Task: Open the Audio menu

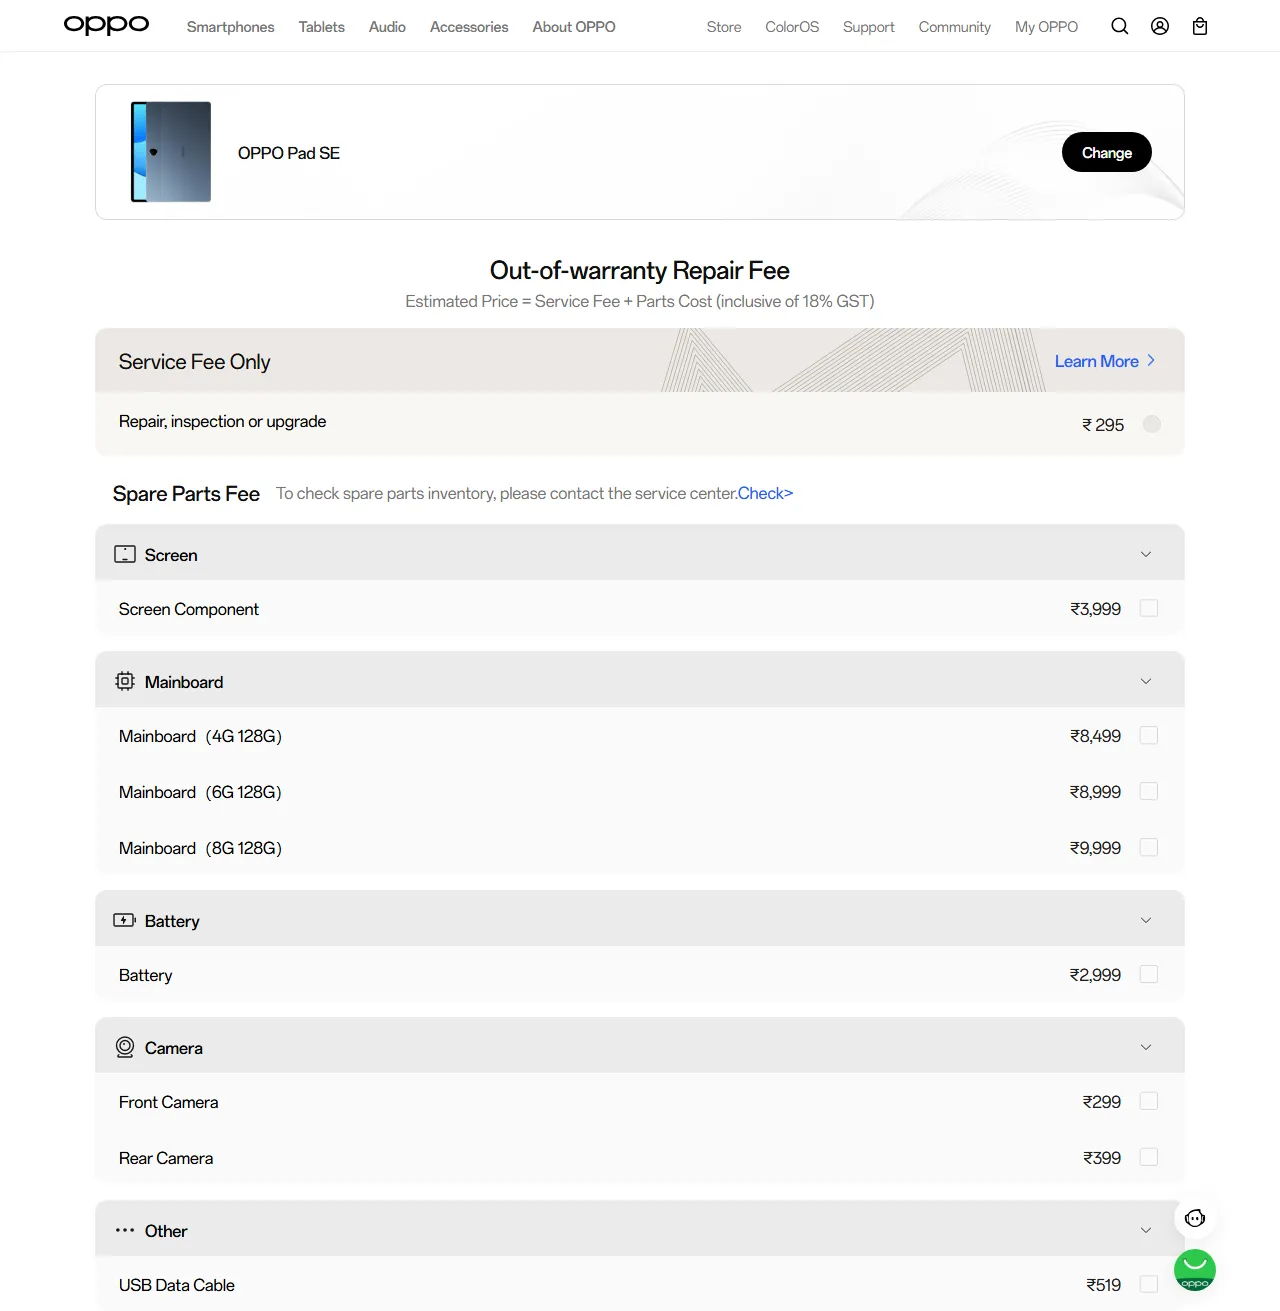Action: (x=387, y=27)
